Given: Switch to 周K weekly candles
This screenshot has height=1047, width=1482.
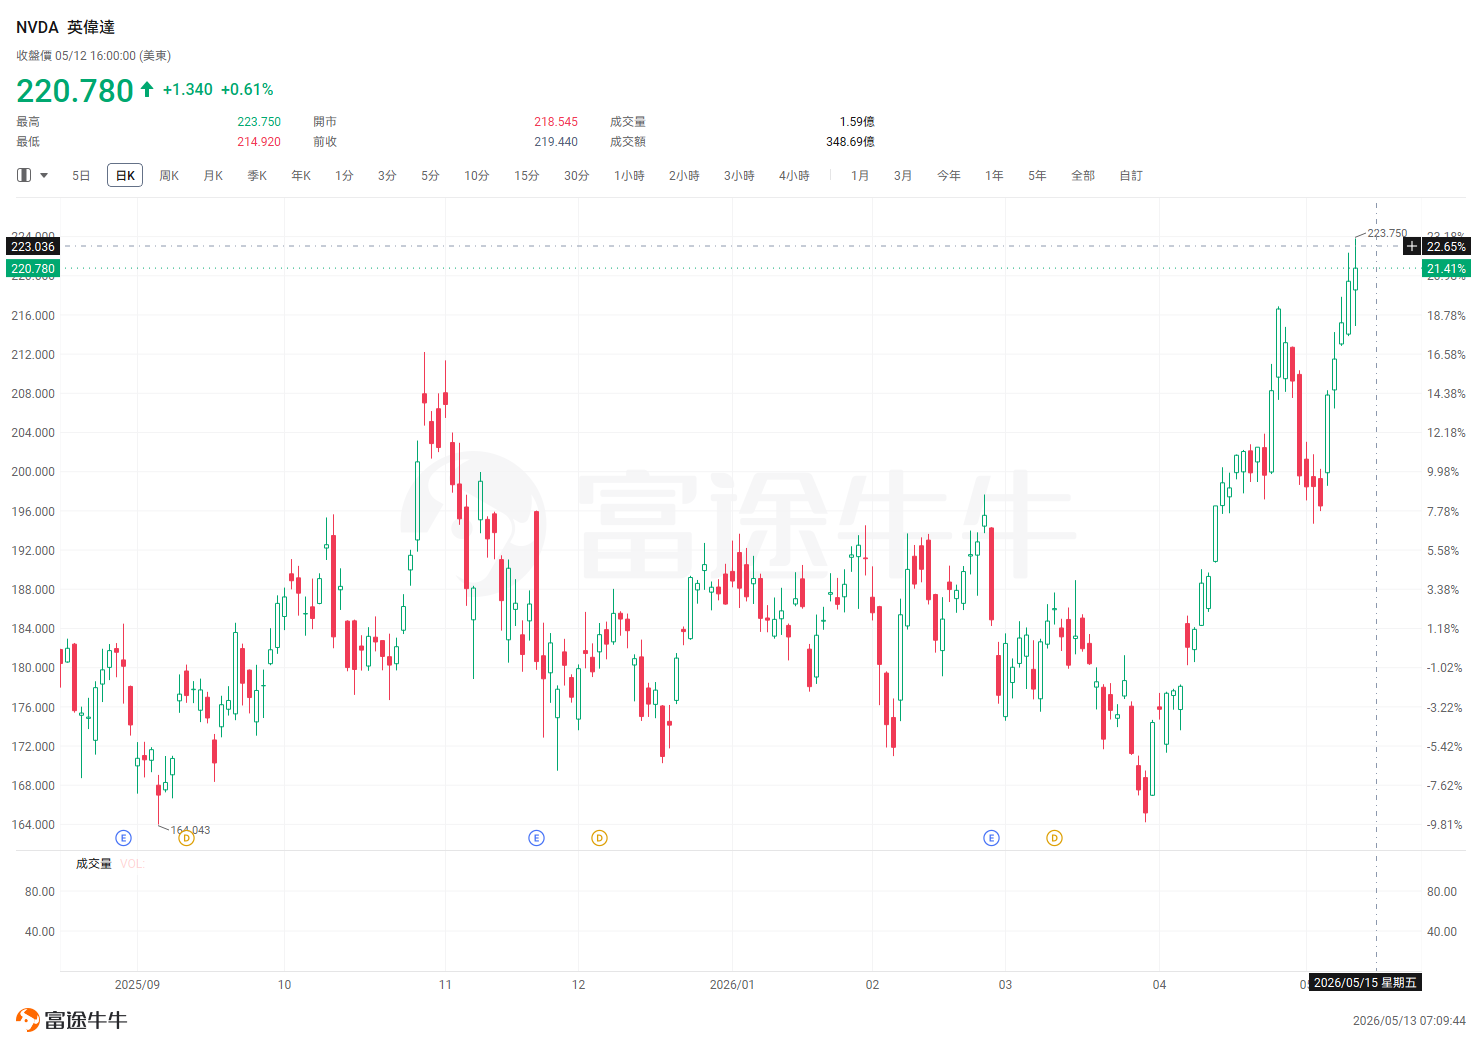Looking at the screenshot, I should pos(169,176).
